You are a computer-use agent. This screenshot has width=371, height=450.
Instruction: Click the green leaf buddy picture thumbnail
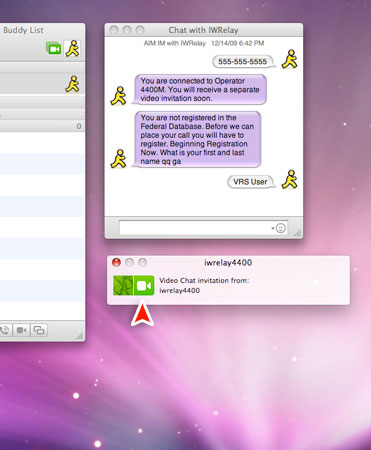click(x=123, y=285)
